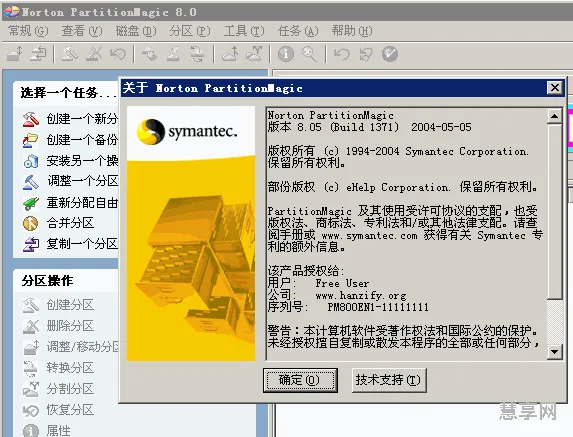
Task: Choose the 合并分区 task
Action: [58, 223]
